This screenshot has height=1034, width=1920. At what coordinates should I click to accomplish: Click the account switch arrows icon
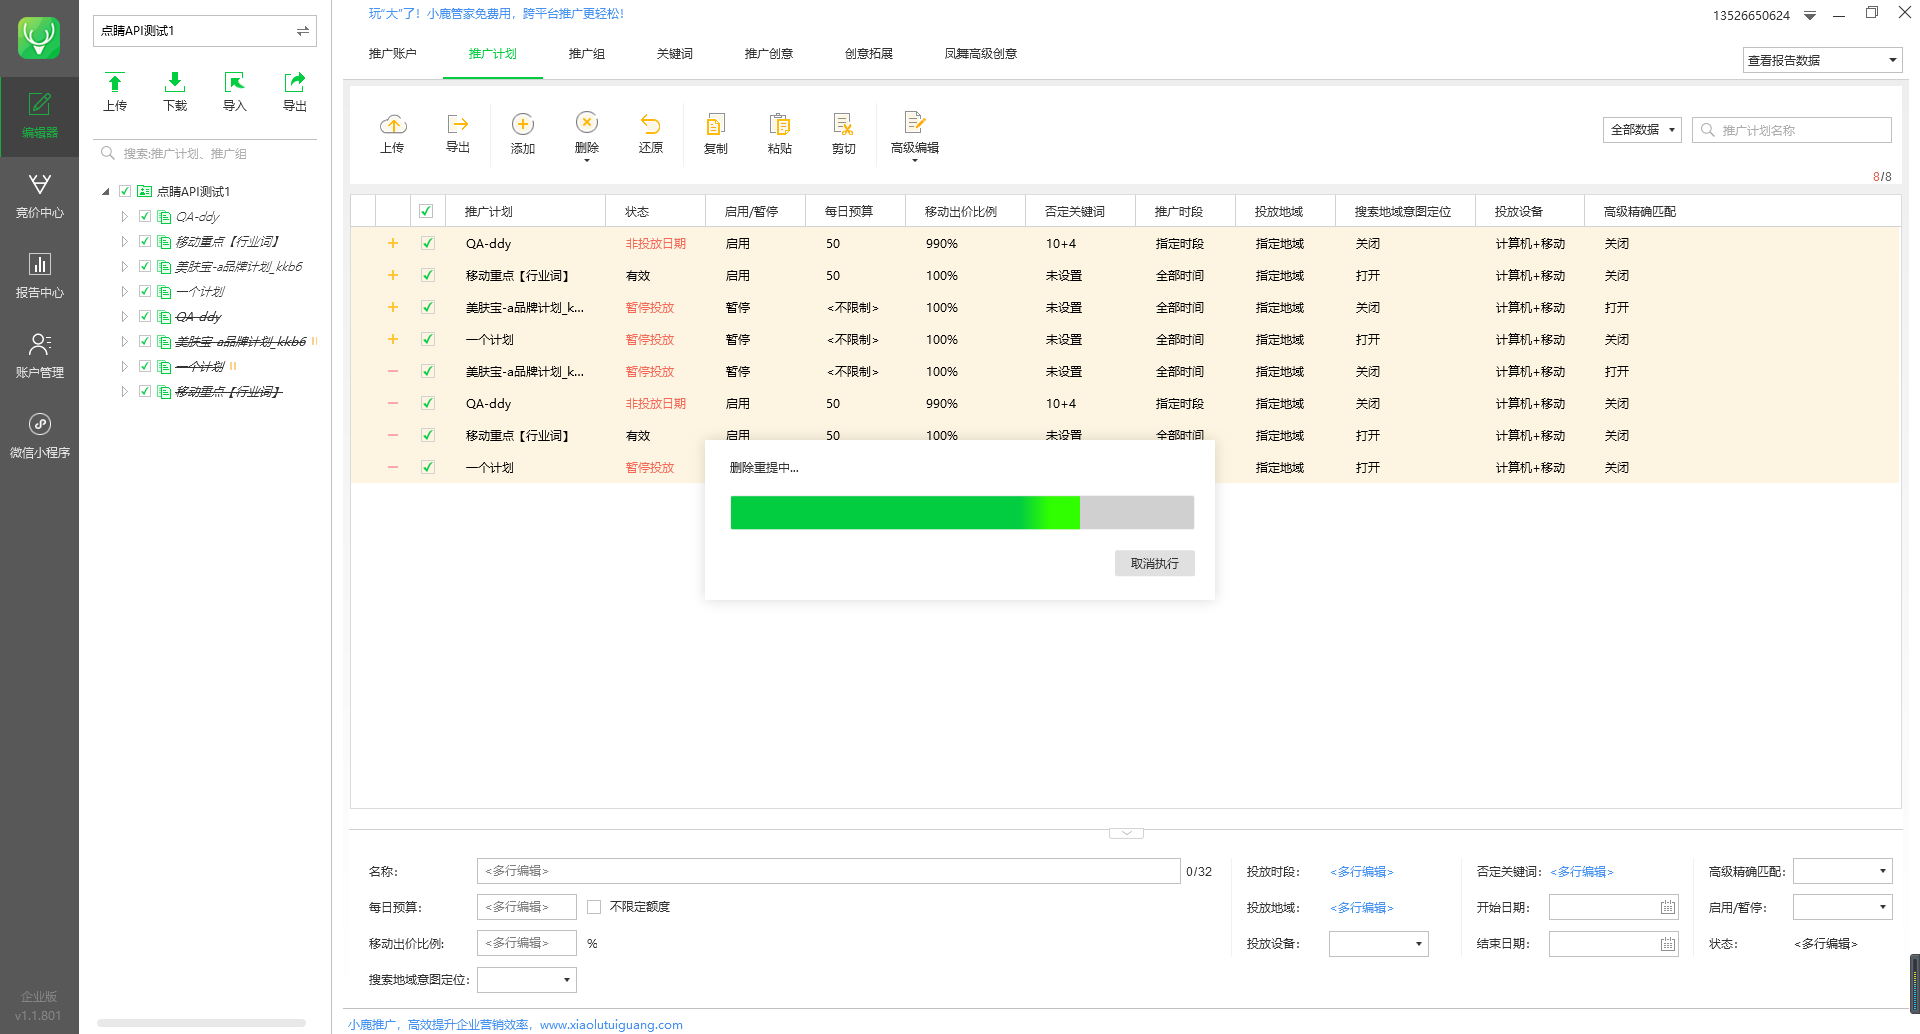click(302, 31)
